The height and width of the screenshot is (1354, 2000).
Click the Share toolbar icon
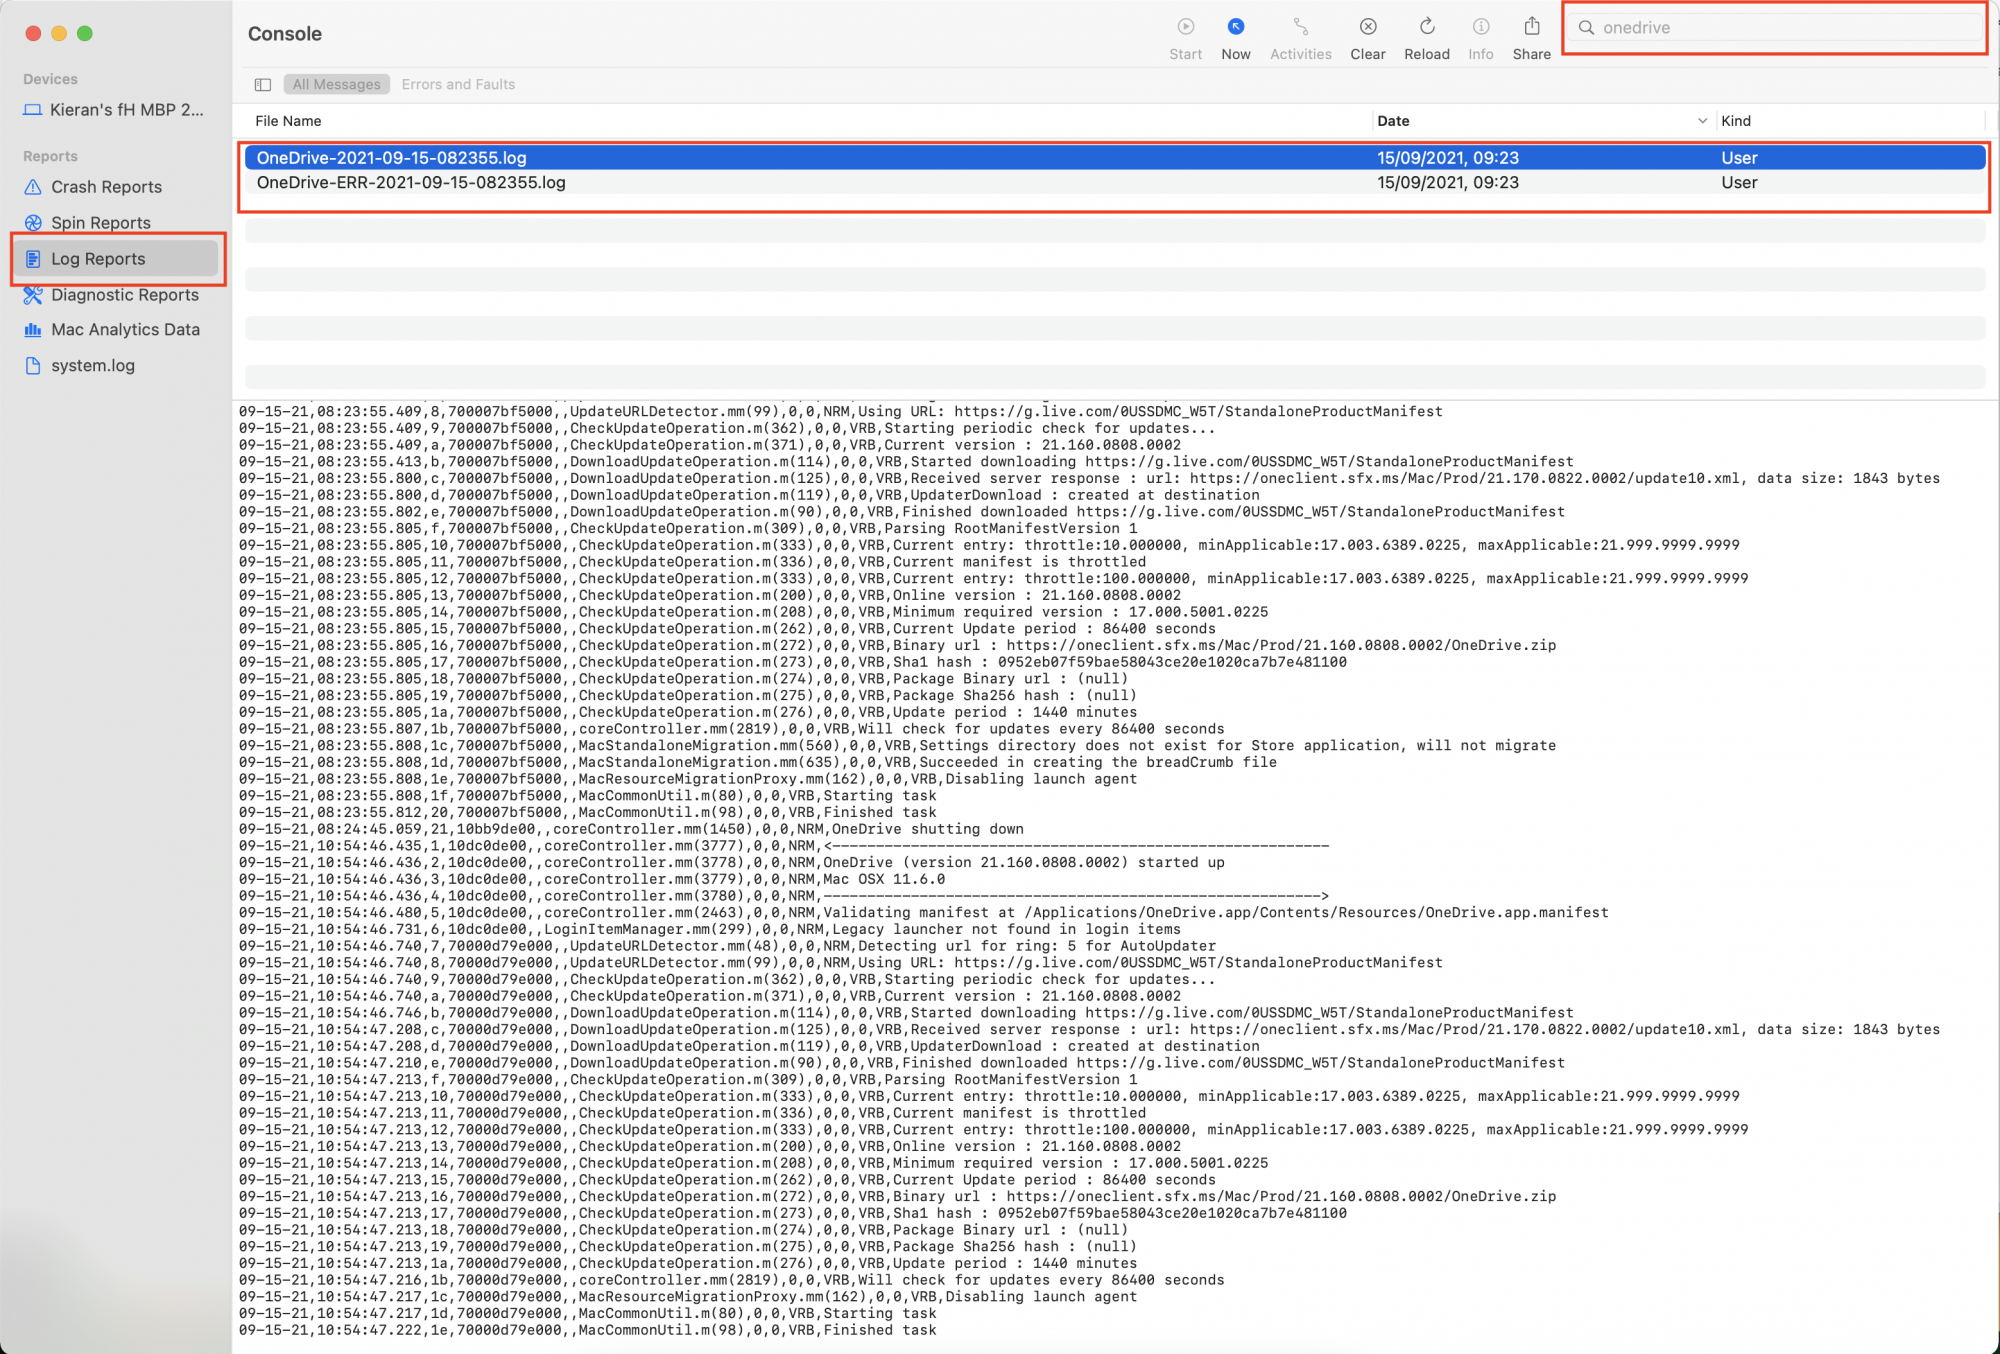tap(1531, 28)
